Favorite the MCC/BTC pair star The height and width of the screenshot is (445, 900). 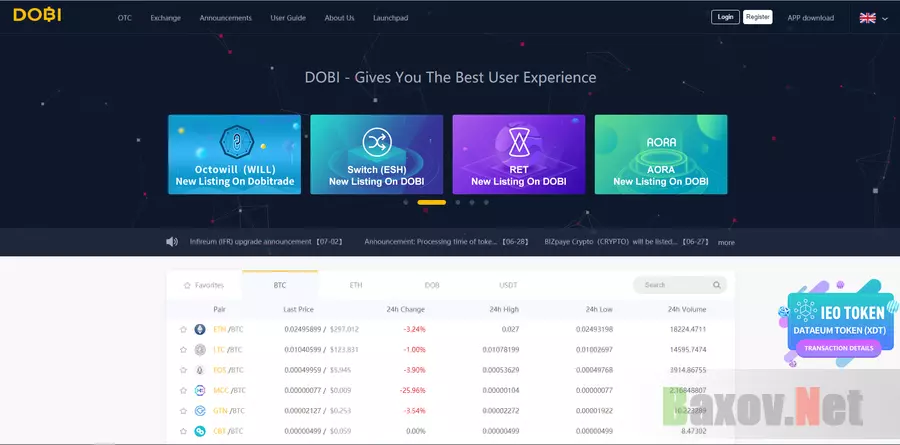183,390
